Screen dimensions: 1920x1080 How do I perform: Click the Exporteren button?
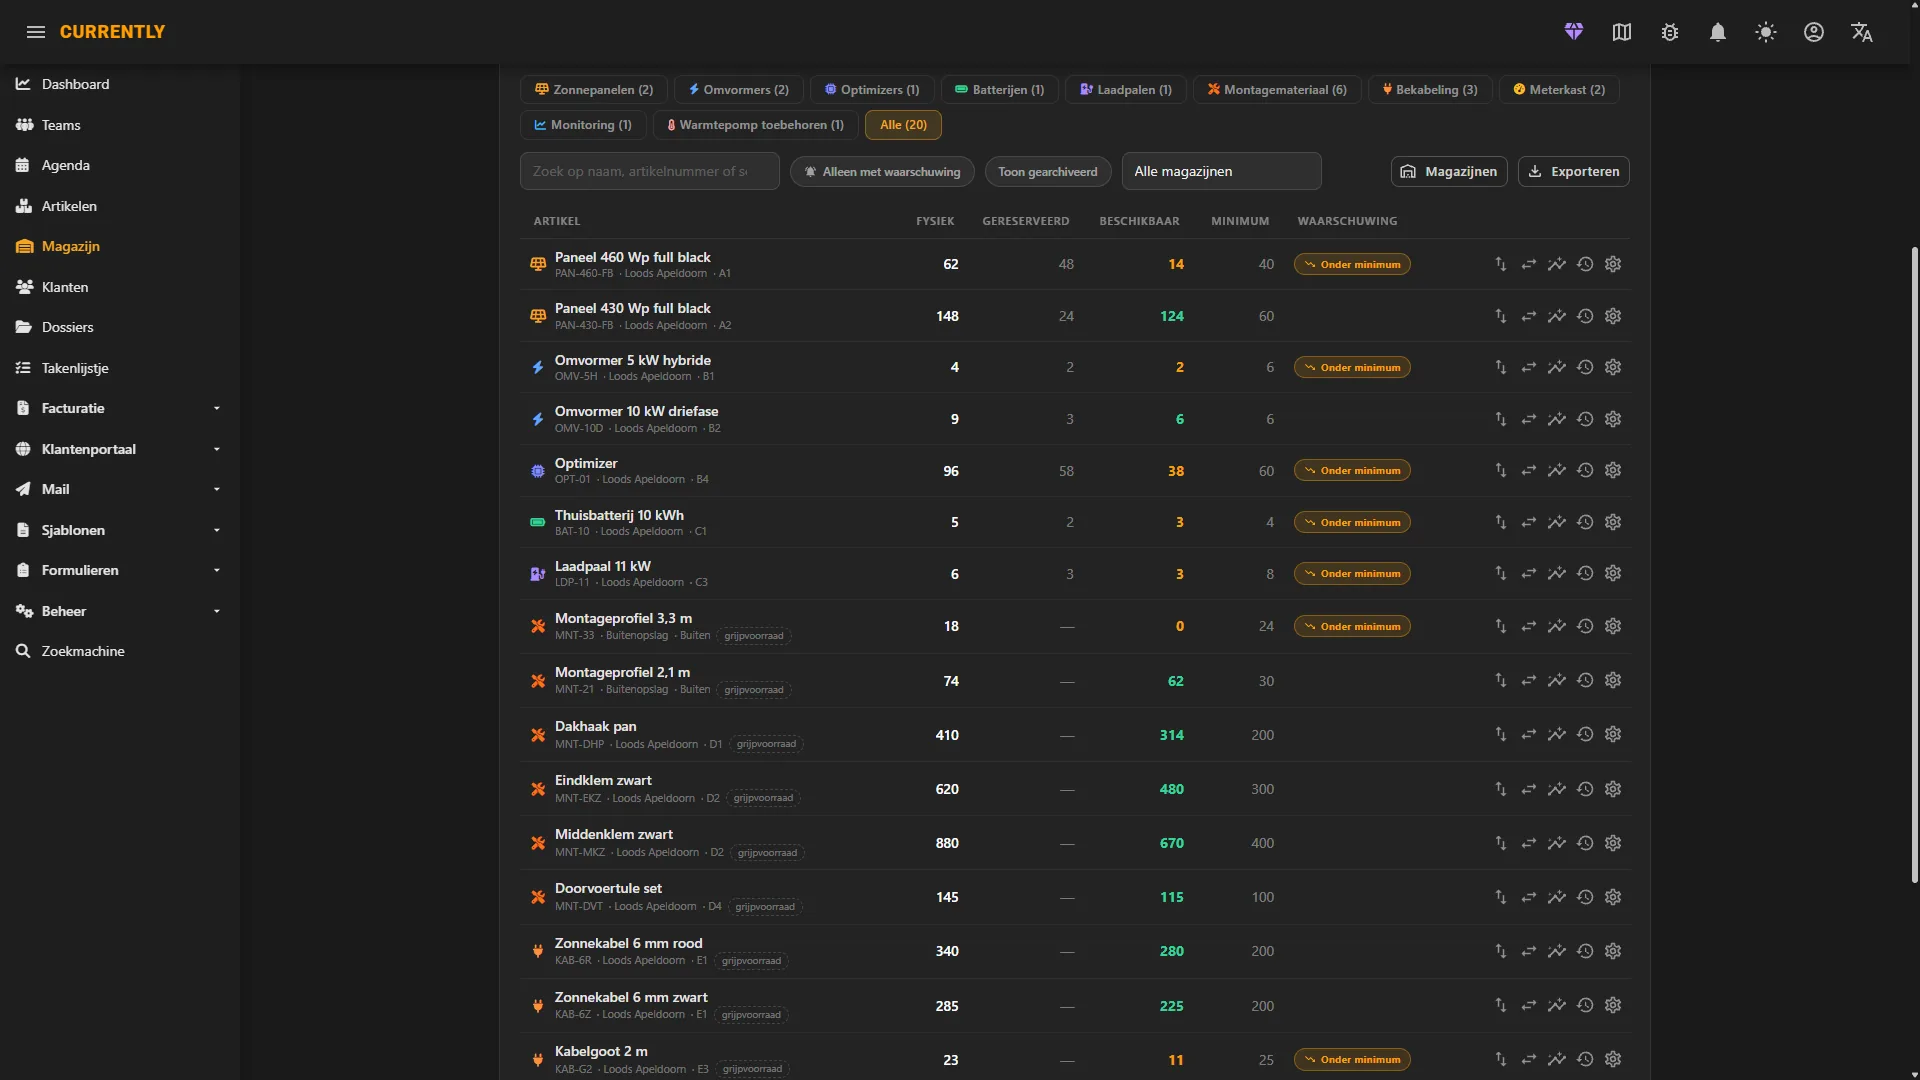click(x=1574, y=171)
